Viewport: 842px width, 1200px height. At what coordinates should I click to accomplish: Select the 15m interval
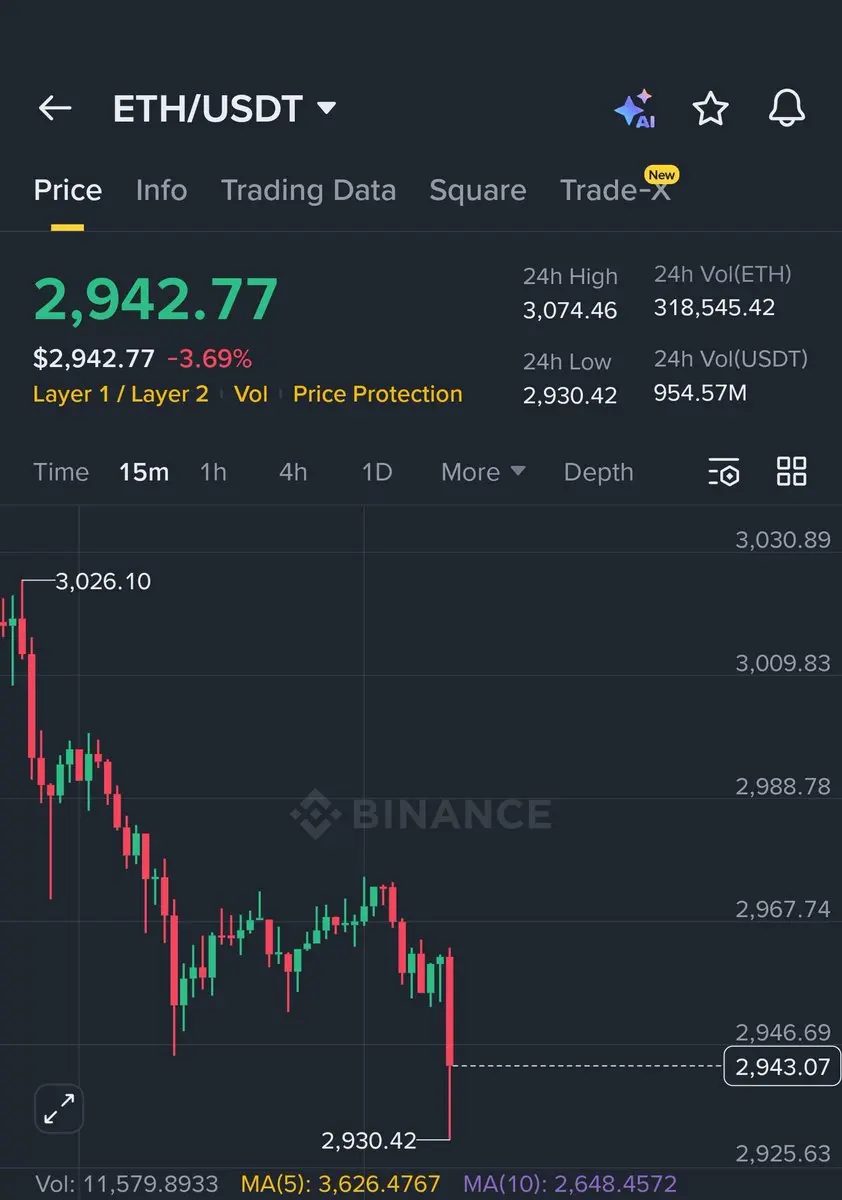144,472
